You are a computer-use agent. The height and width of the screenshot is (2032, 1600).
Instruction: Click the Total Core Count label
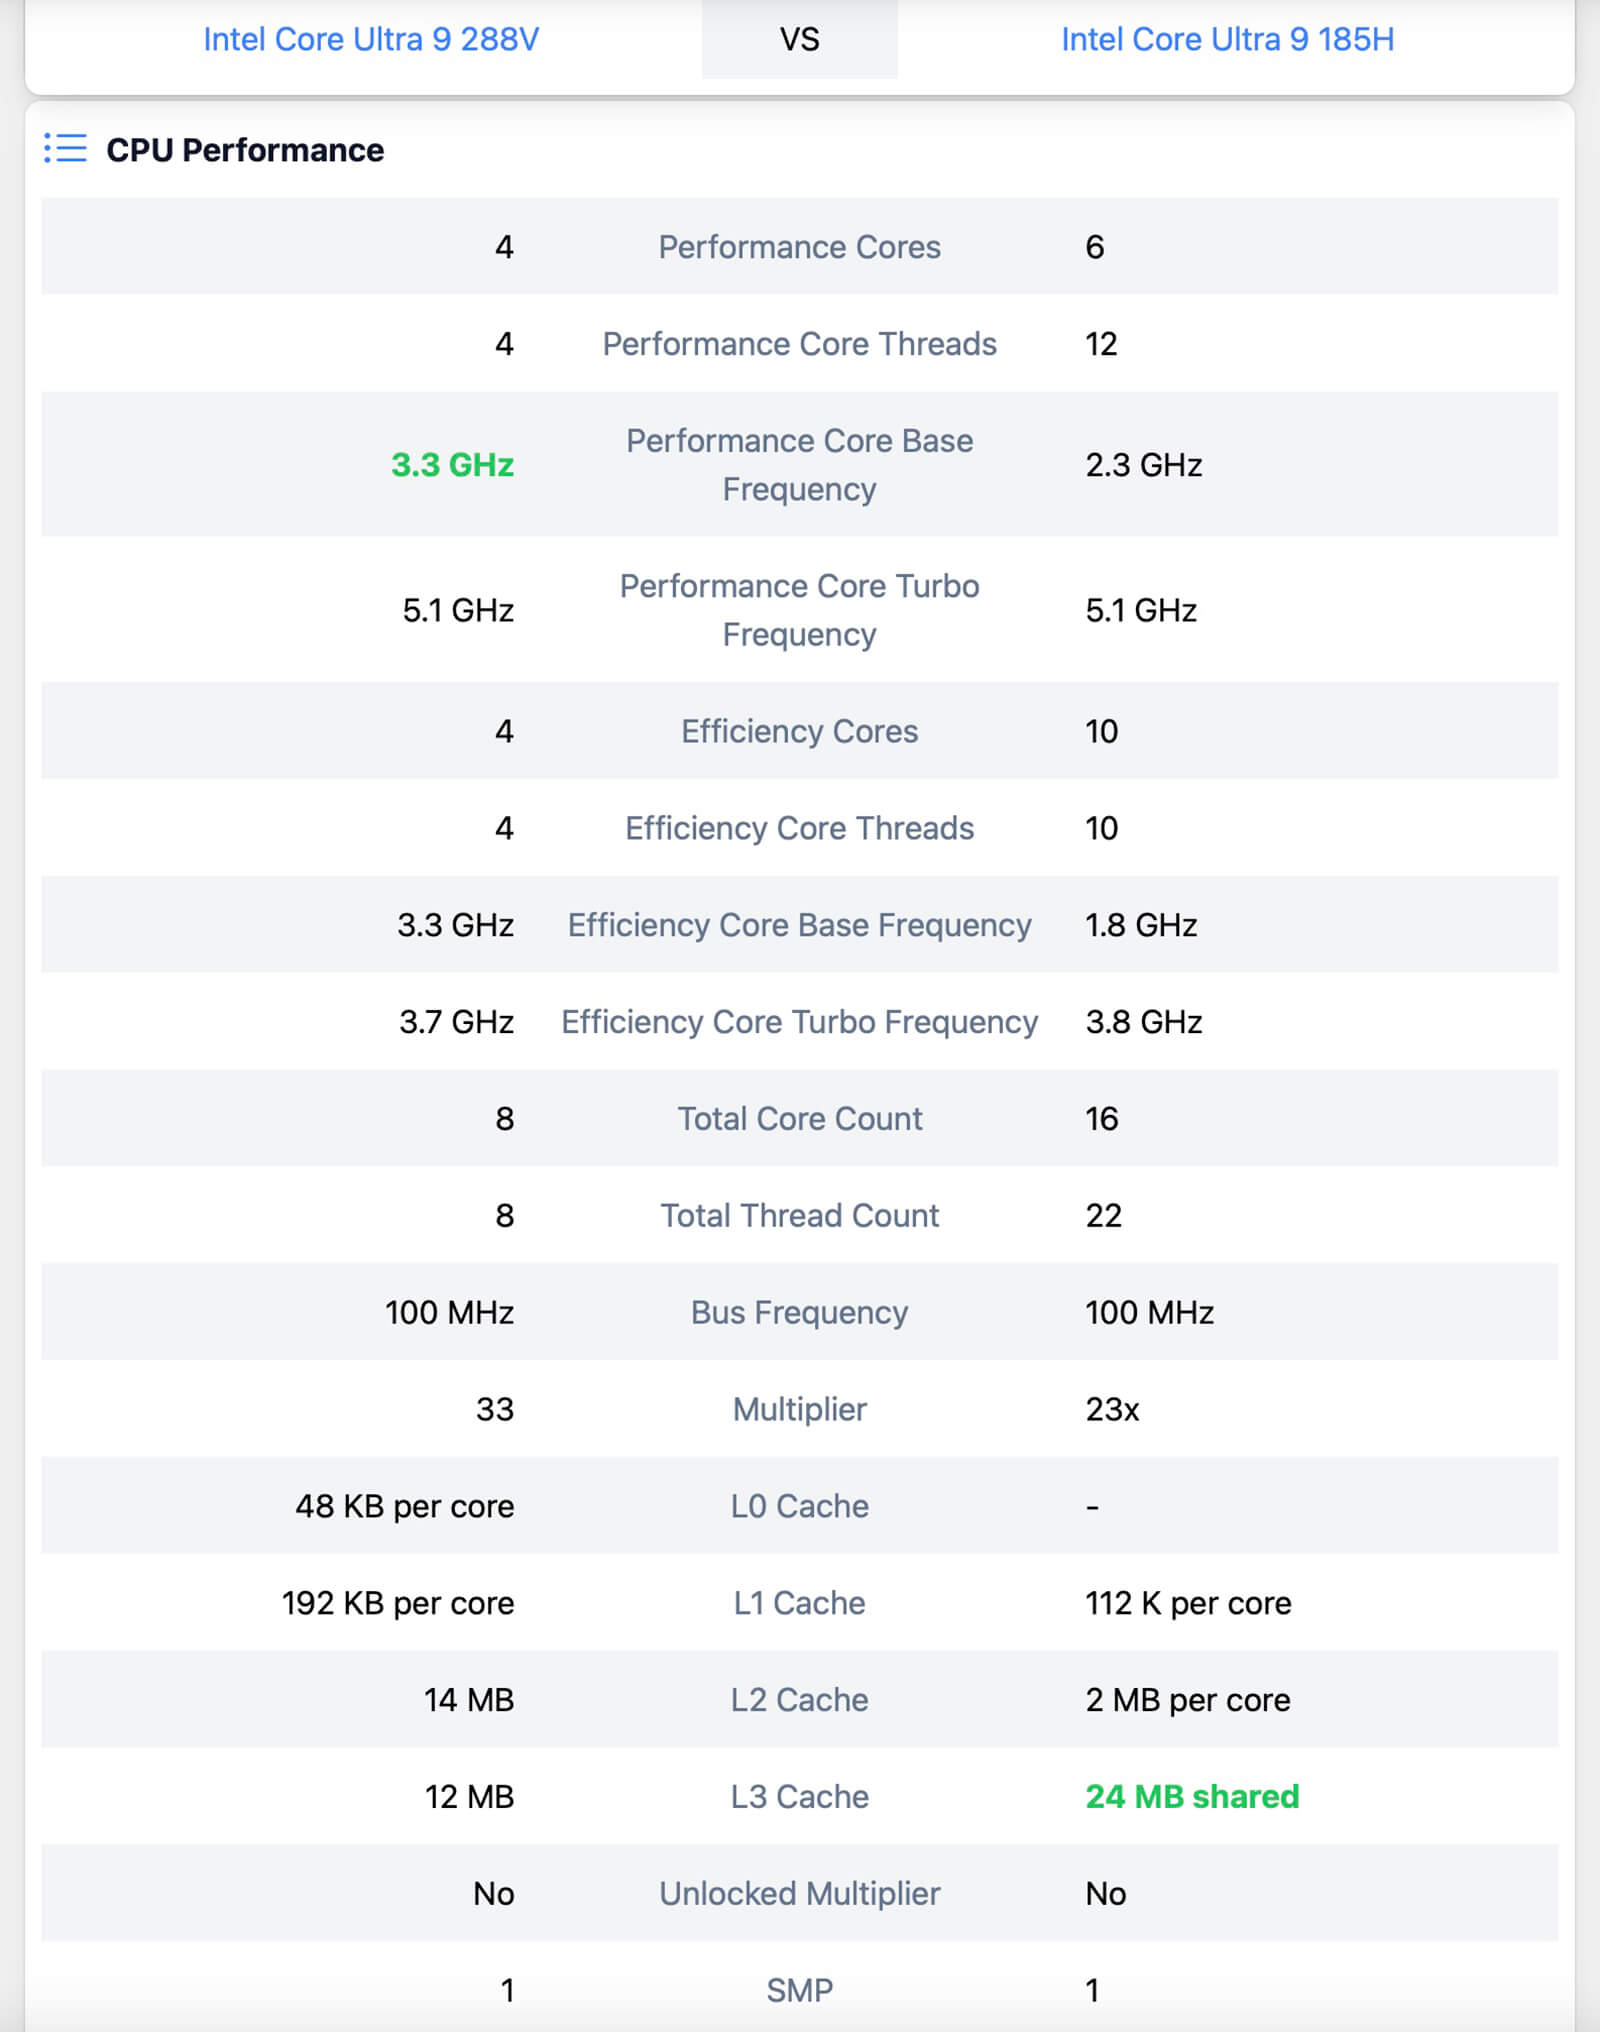[799, 1118]
